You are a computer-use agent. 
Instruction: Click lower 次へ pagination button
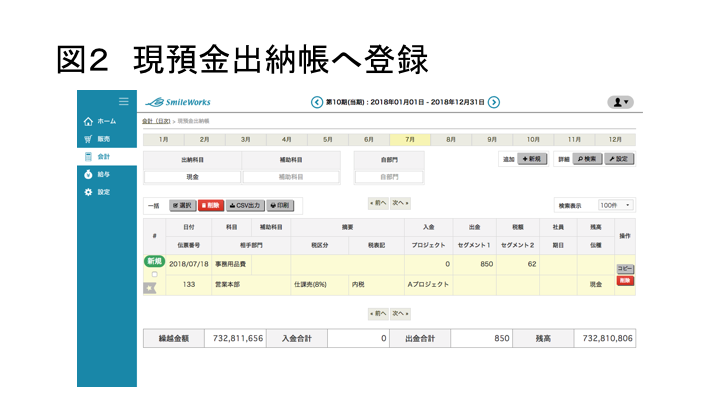tap(400, 314)
